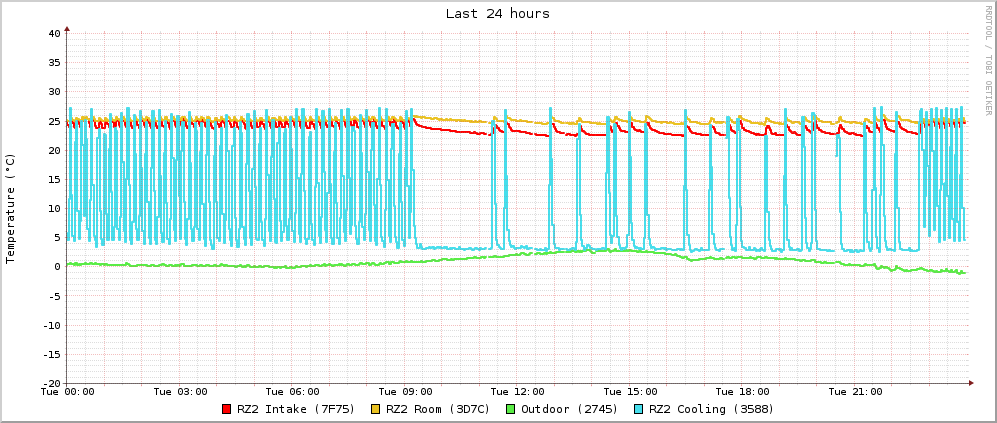This screenshot has height=423, width=997.
Task: Click the -15 value on temperature axis
Action: pos(52,354)
